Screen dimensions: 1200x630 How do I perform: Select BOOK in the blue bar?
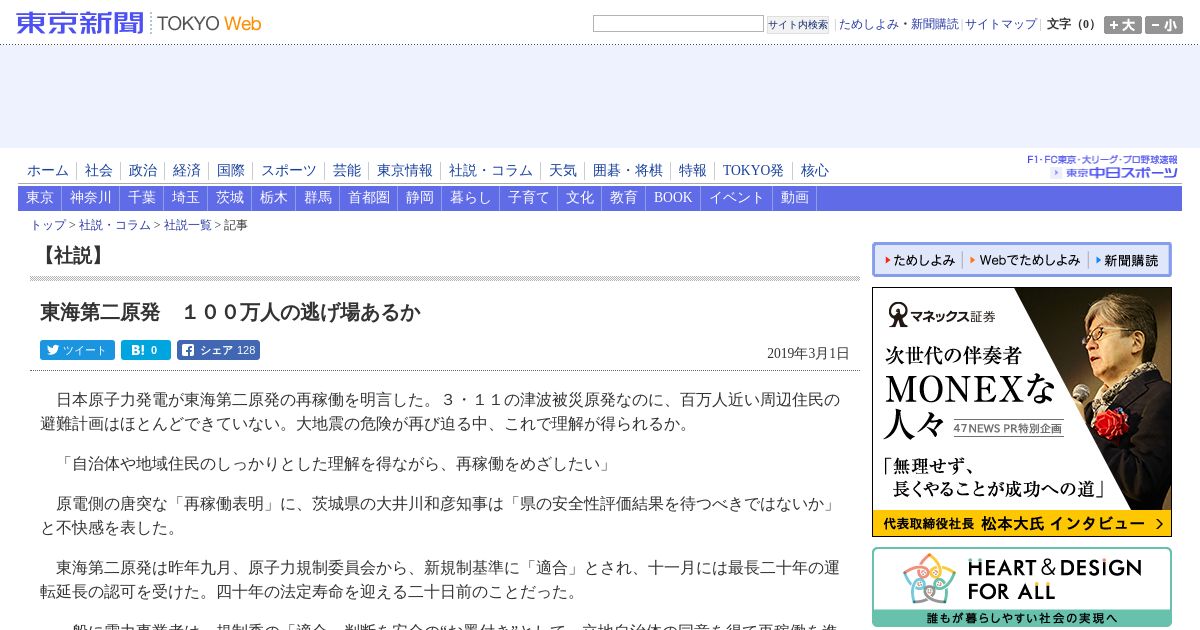[673, 198]
